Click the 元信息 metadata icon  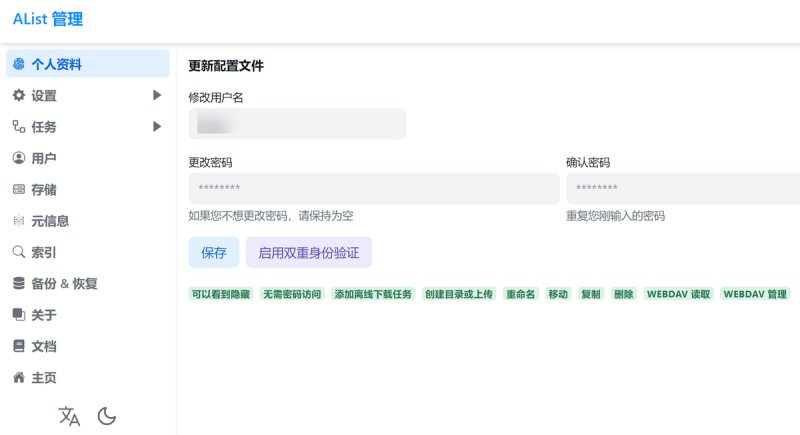point(19,221)
